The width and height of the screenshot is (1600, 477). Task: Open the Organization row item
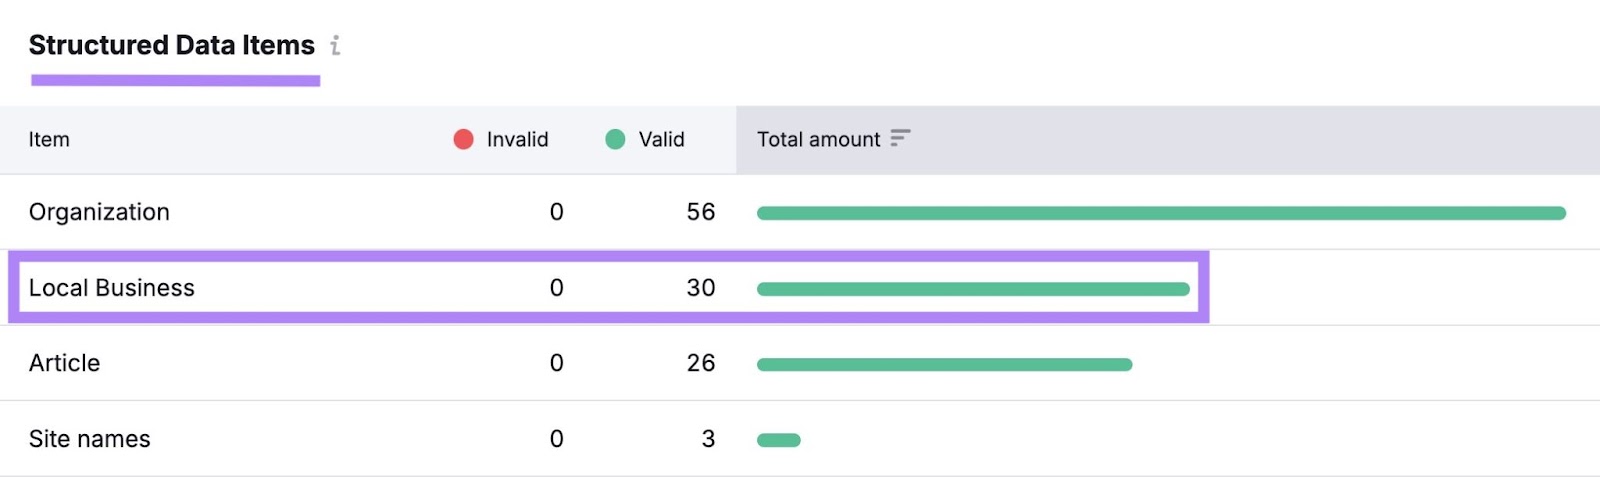99,212
